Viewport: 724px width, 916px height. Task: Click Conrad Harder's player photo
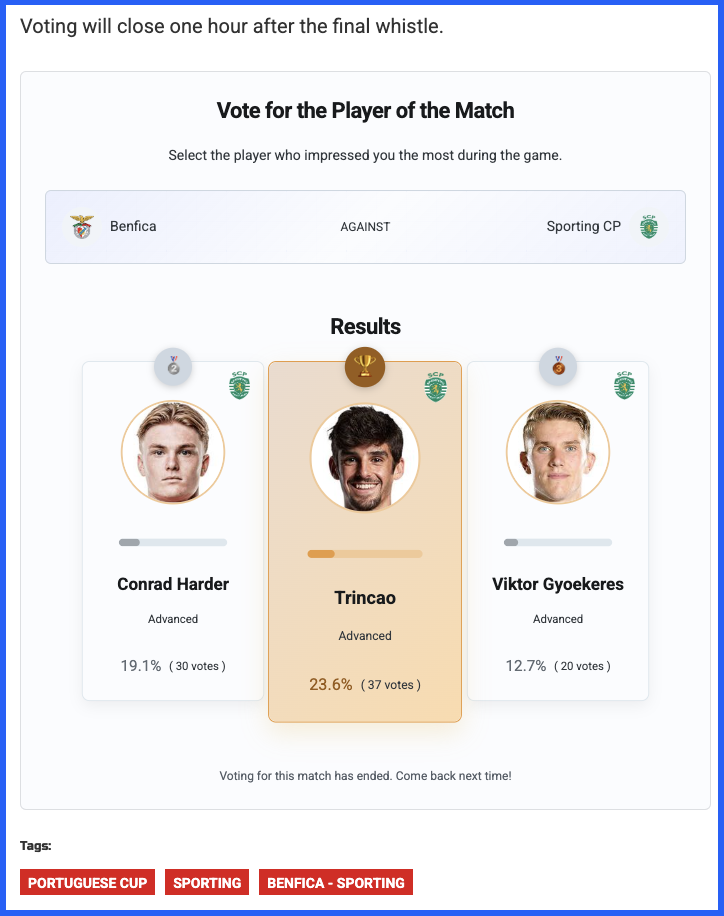173,452
